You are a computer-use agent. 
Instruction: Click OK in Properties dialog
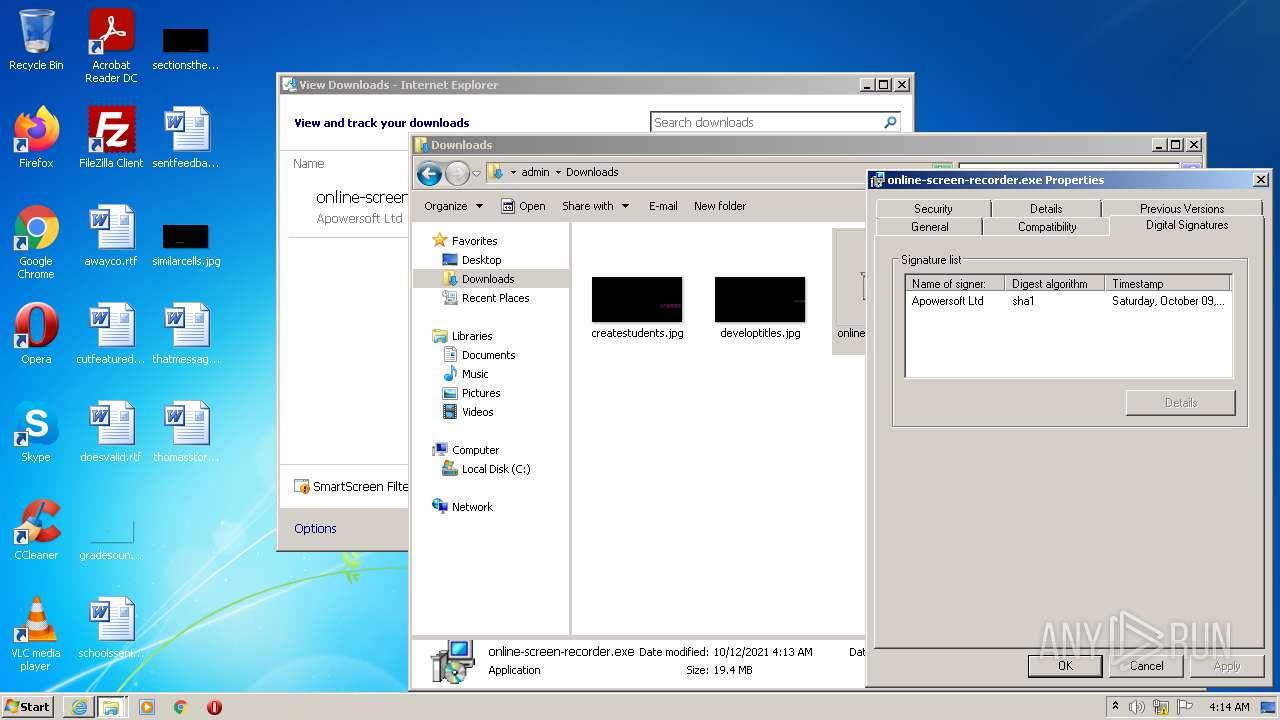pos(1065,665)
